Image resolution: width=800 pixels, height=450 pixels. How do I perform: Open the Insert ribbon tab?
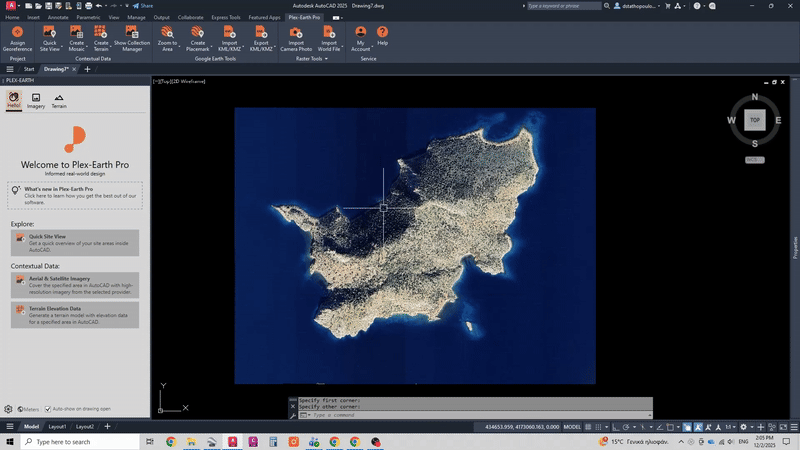pos(33,17)
